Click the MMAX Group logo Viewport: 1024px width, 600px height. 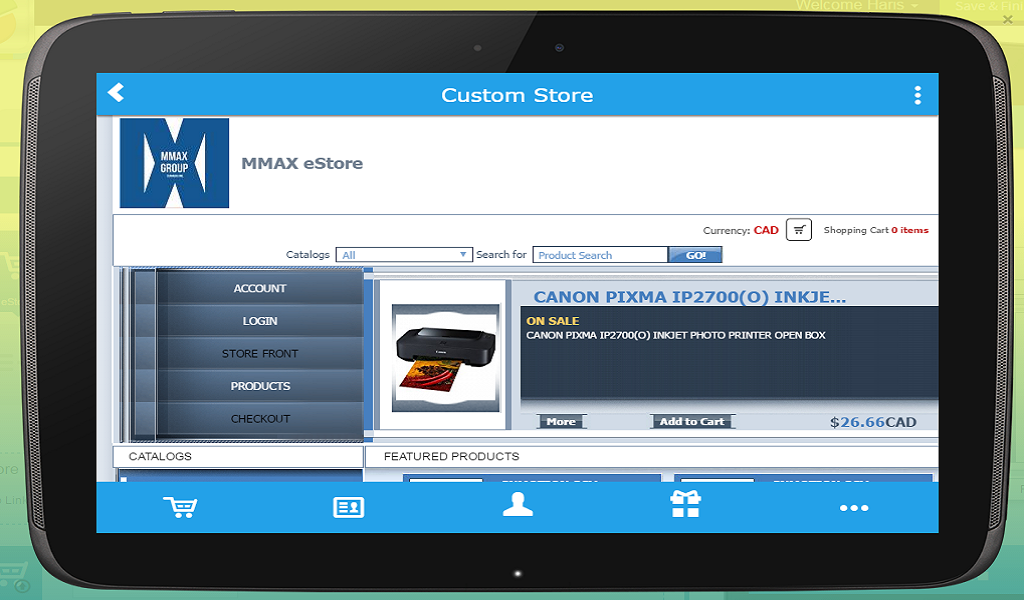pos(174,163)
